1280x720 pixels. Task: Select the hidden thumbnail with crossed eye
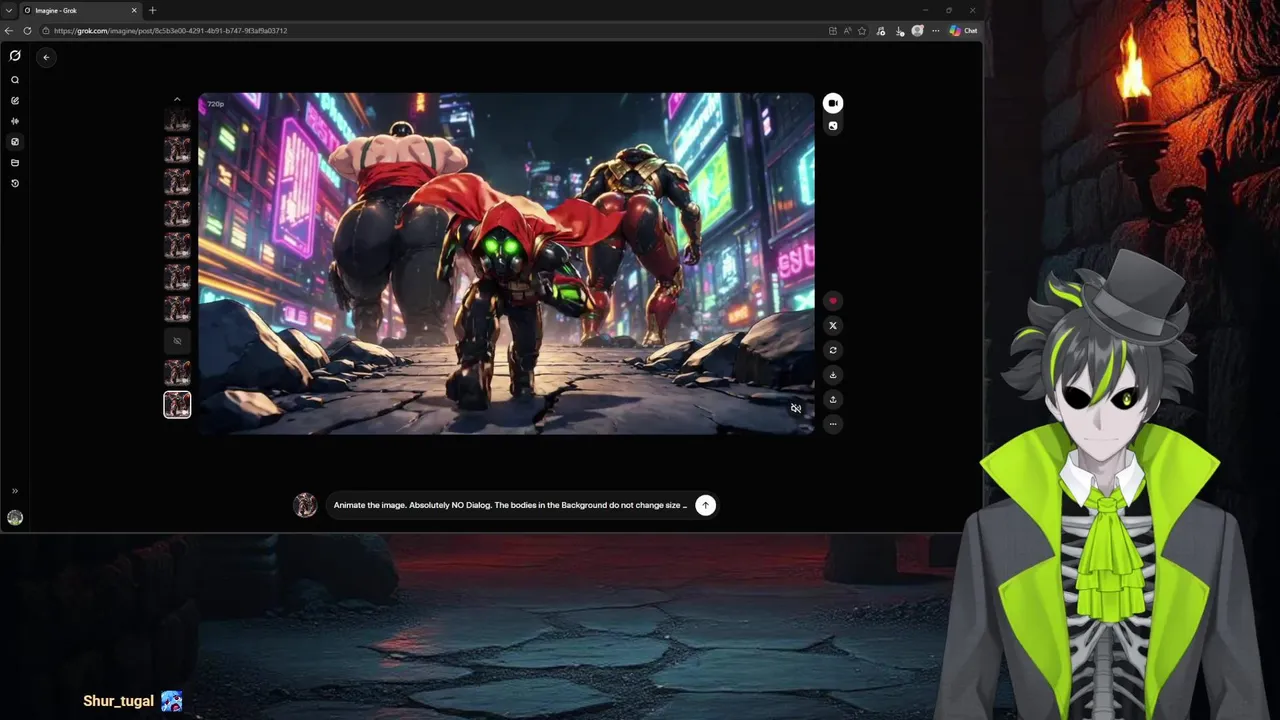177,341
